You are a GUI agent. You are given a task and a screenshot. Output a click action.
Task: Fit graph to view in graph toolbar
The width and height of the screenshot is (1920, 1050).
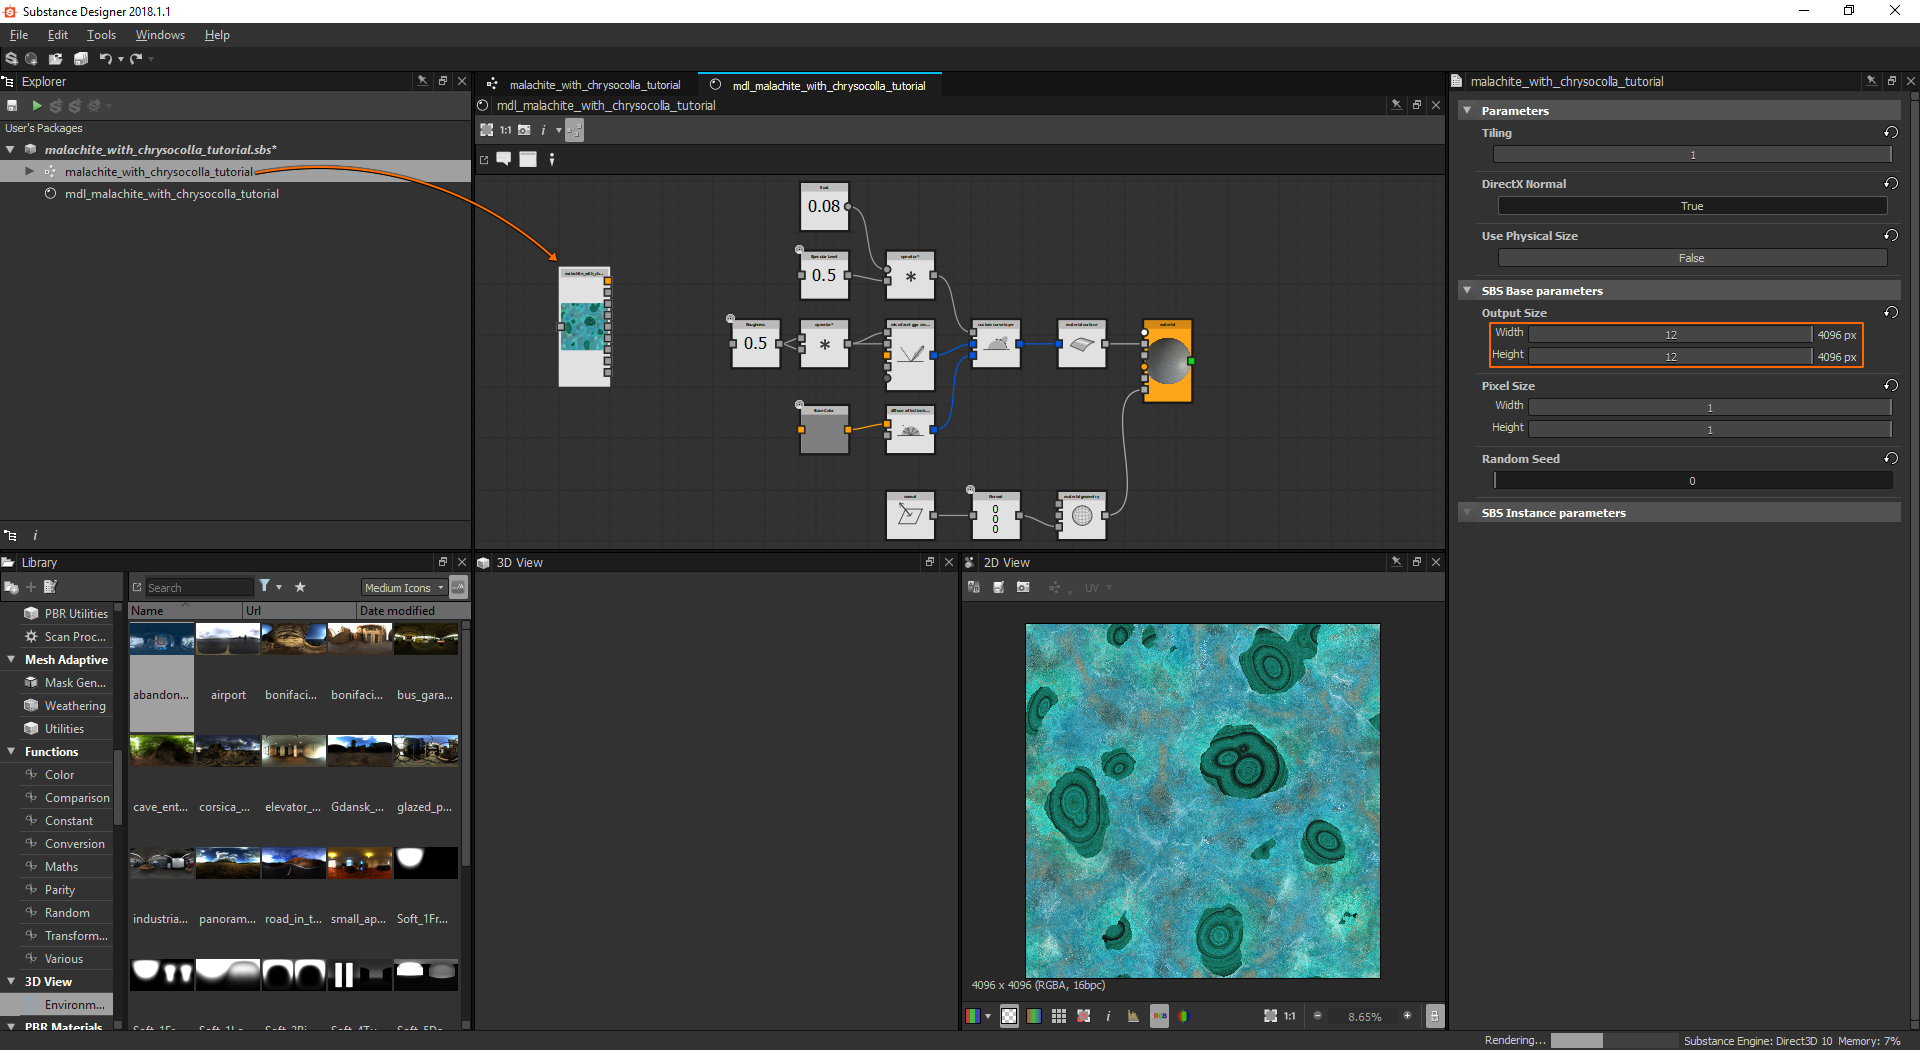pyautogui.click(x=487, y=130)
